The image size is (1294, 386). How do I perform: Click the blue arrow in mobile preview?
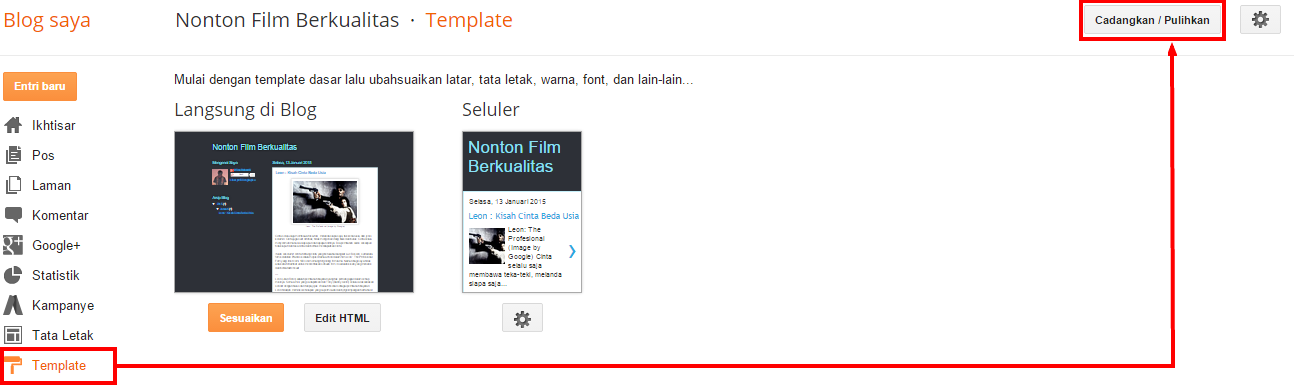[x=572, y=251]
